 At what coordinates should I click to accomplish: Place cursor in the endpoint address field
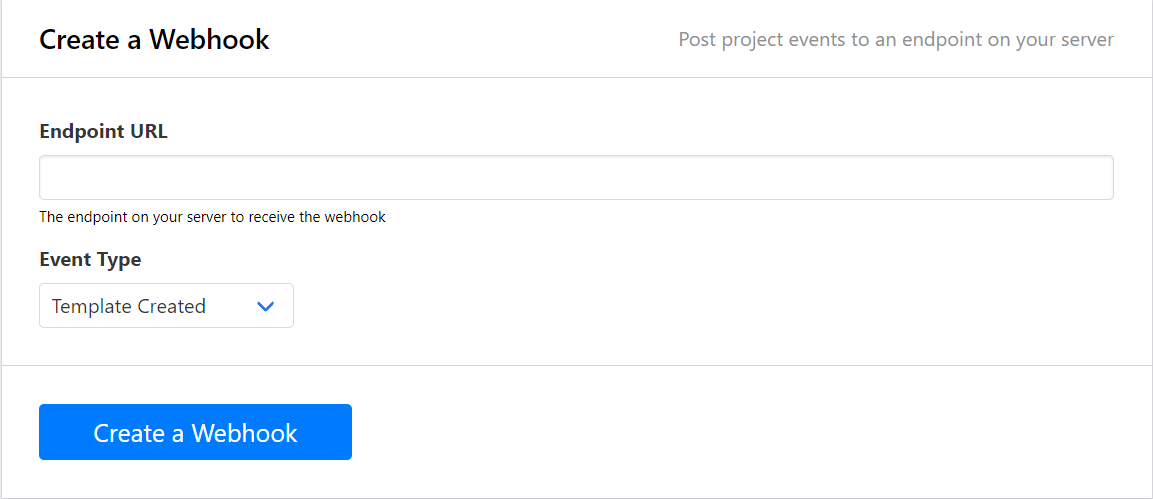pyautogui.click(x=575, y=177)
